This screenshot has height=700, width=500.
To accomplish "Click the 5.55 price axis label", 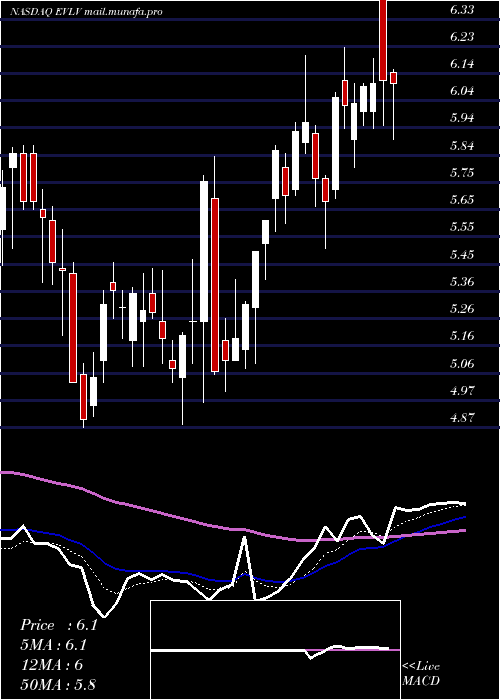I will click(462, 227).
